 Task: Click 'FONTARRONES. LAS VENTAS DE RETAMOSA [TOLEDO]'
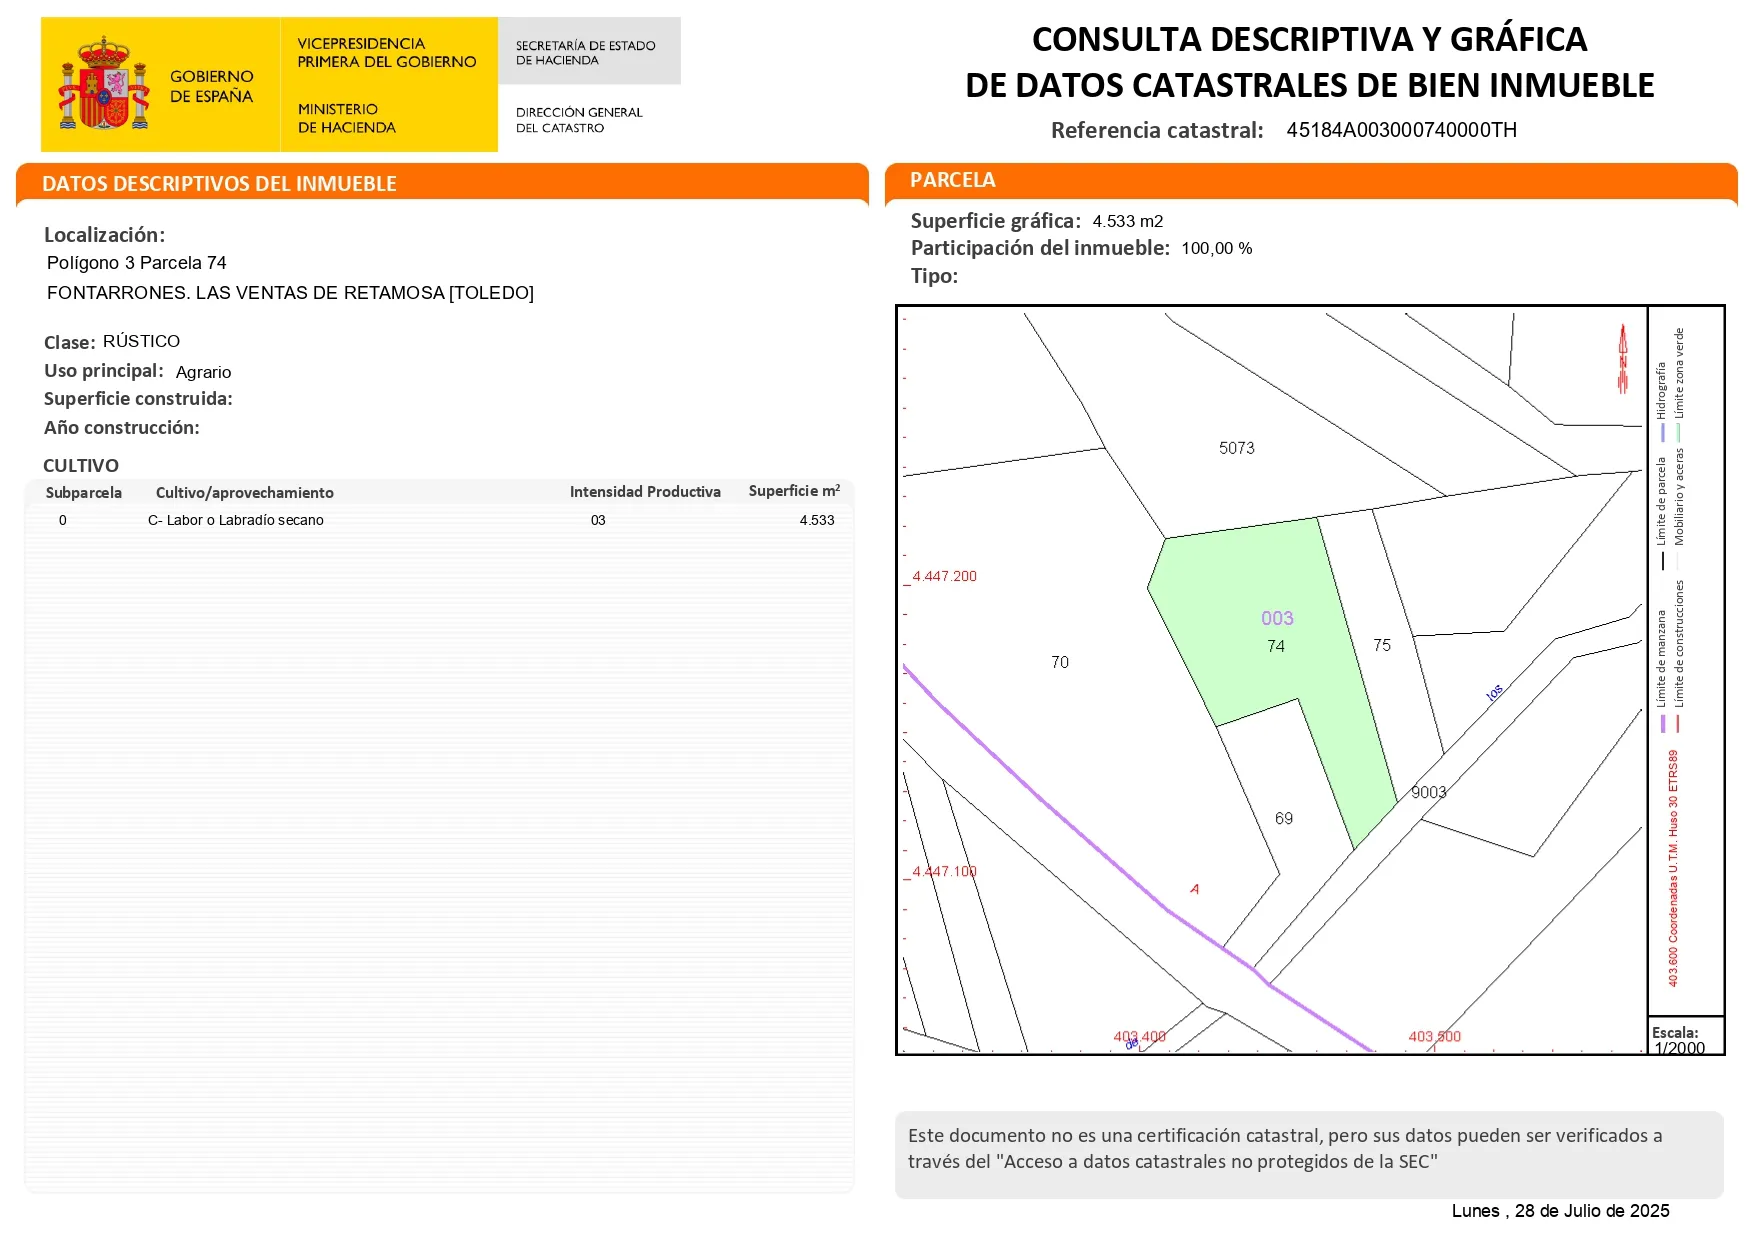tap(290, 293)
